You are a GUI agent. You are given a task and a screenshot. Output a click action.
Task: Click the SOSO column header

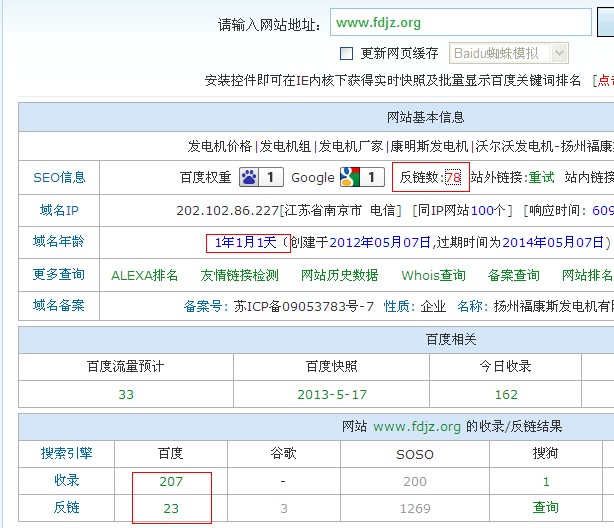click(415, 454)
